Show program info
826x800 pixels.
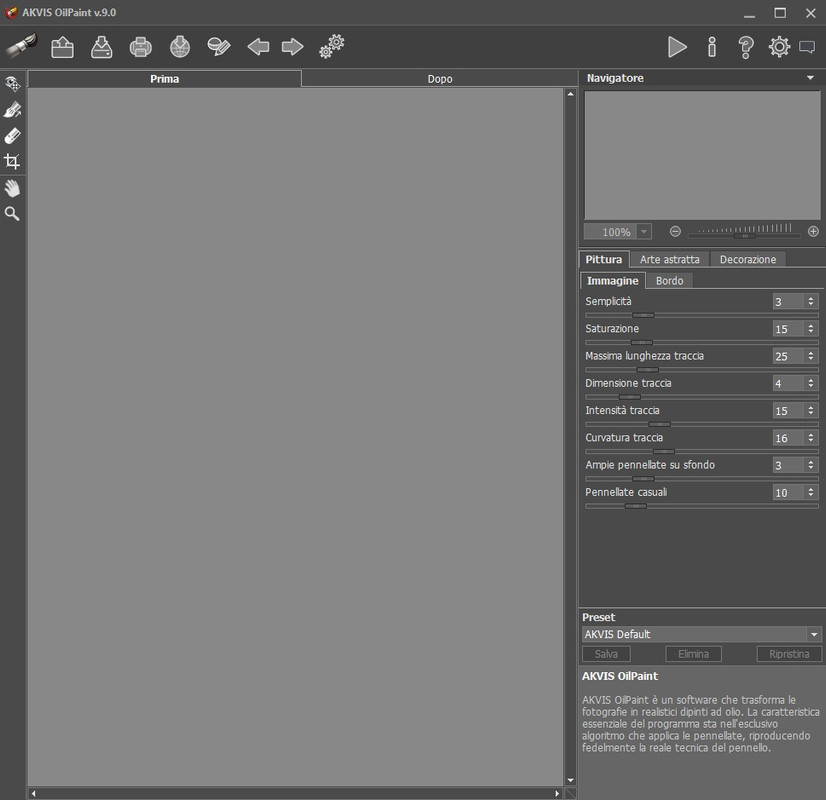coord(712,47)
